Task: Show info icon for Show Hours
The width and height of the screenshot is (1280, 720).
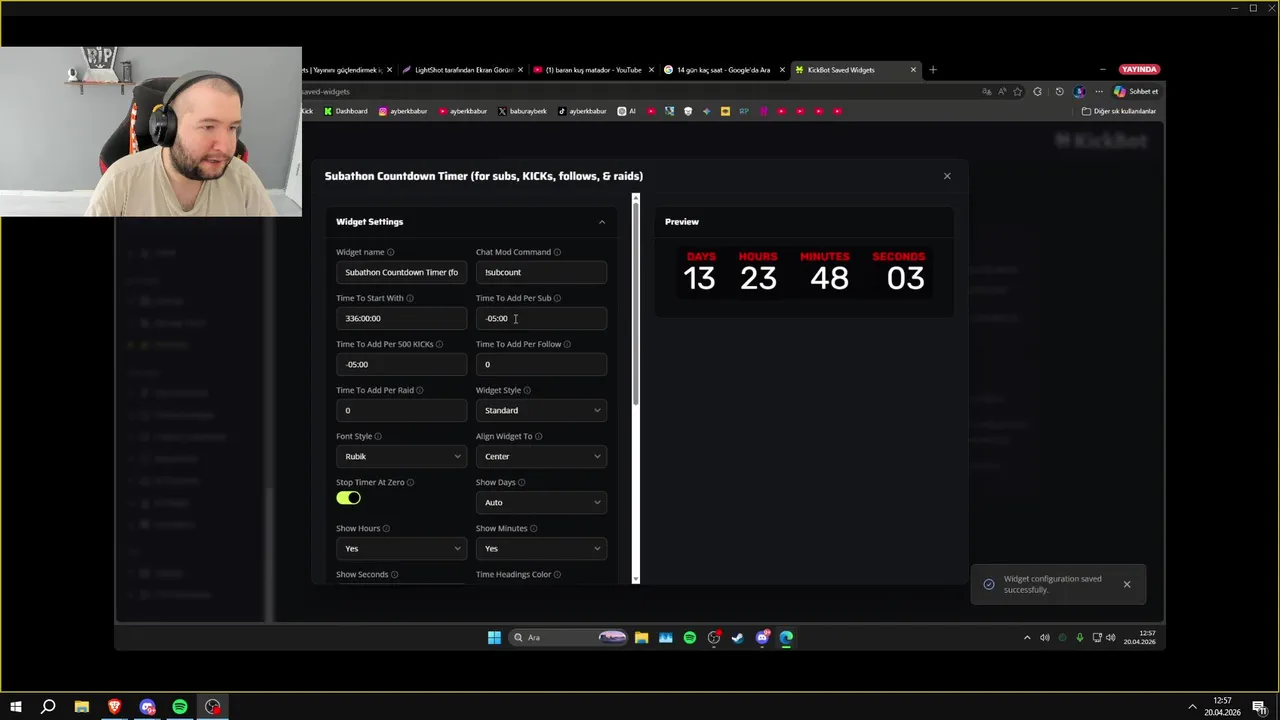Action: tap(386, 528)
